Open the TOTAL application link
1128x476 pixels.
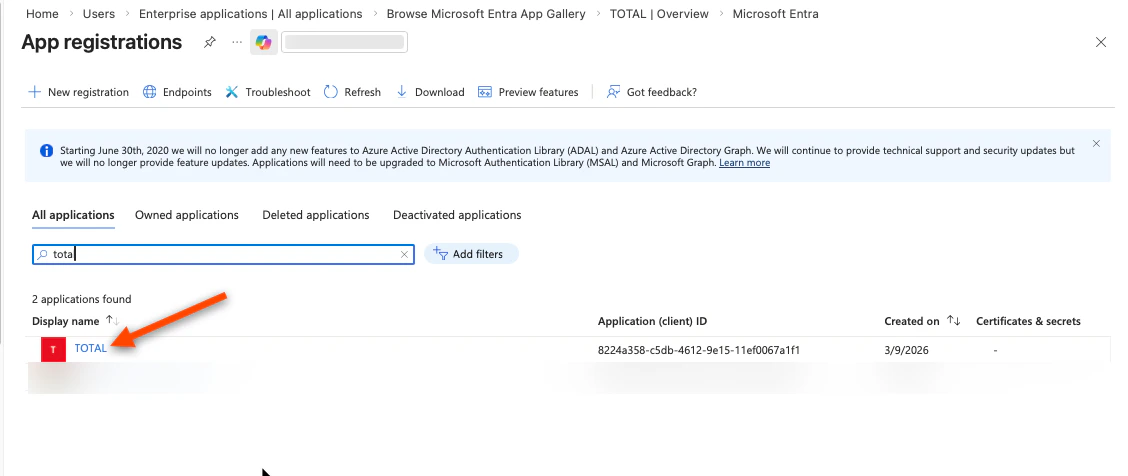91,348
